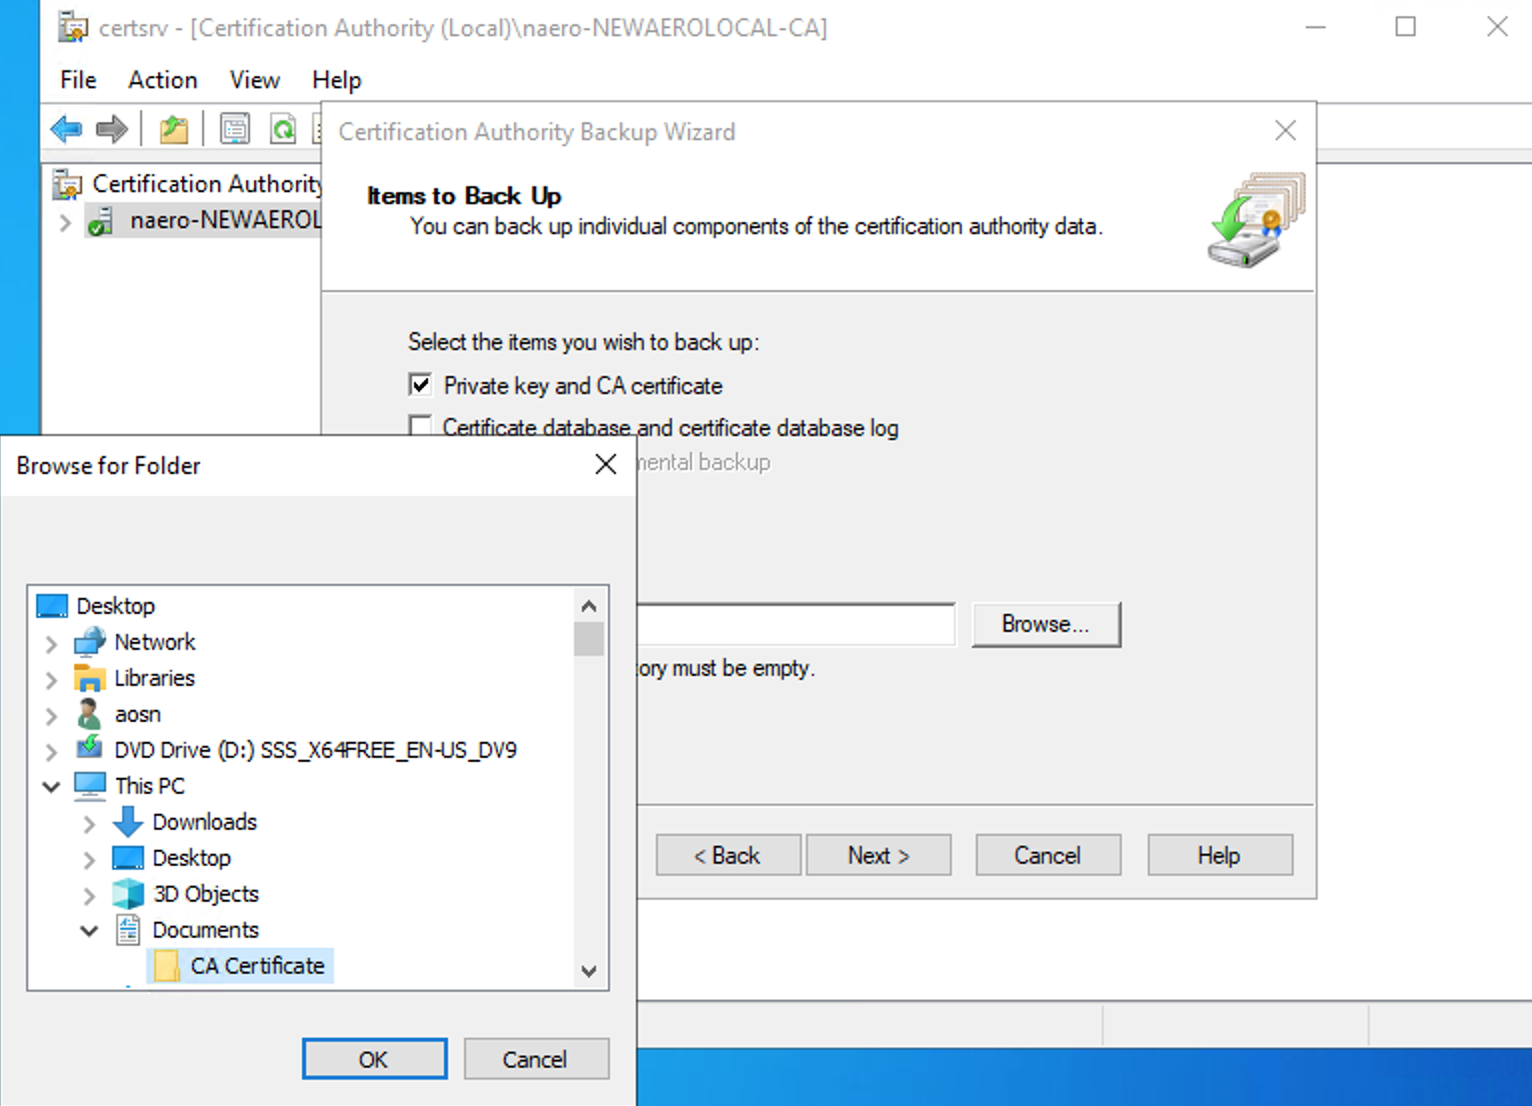The height and width of the screenshot is (1106, 1532).
Task: Collapse the Documents folder node
Action: [90, 931]
